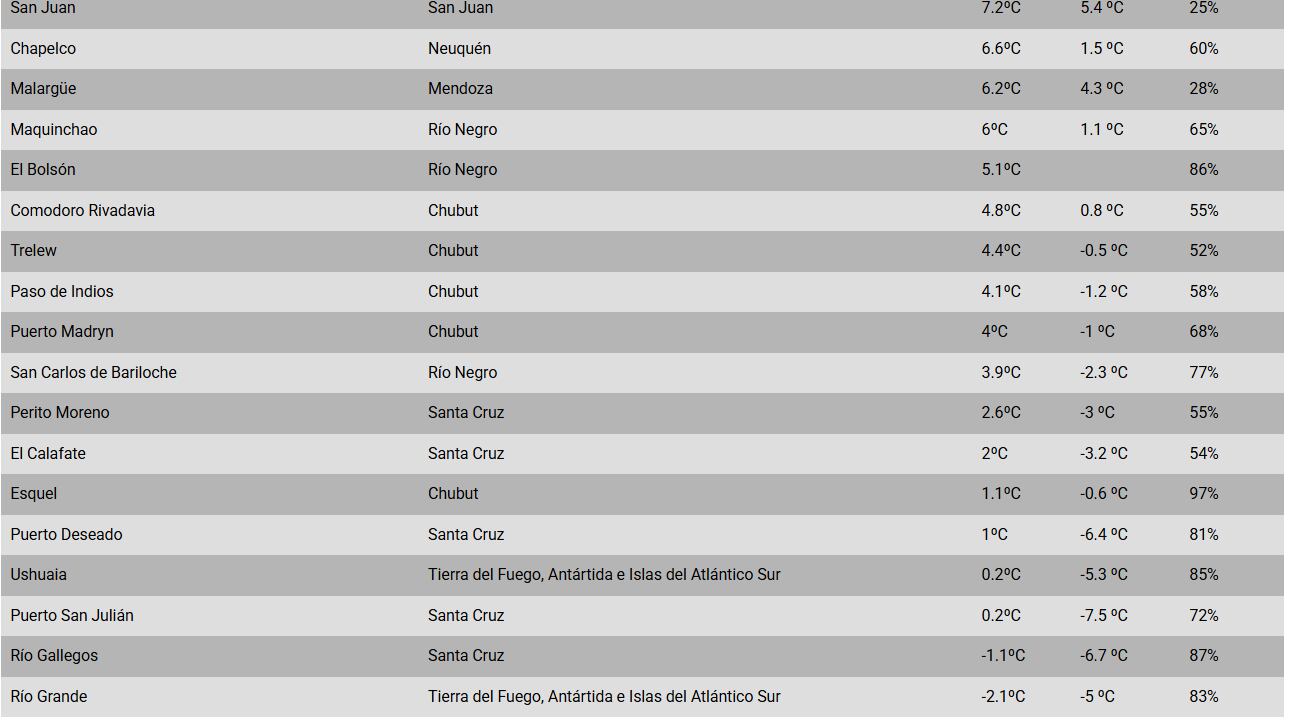This screenshot has width=1293, height=722.
Task: Click San Carlos de Bariloche entry
Action: point(93,373)
